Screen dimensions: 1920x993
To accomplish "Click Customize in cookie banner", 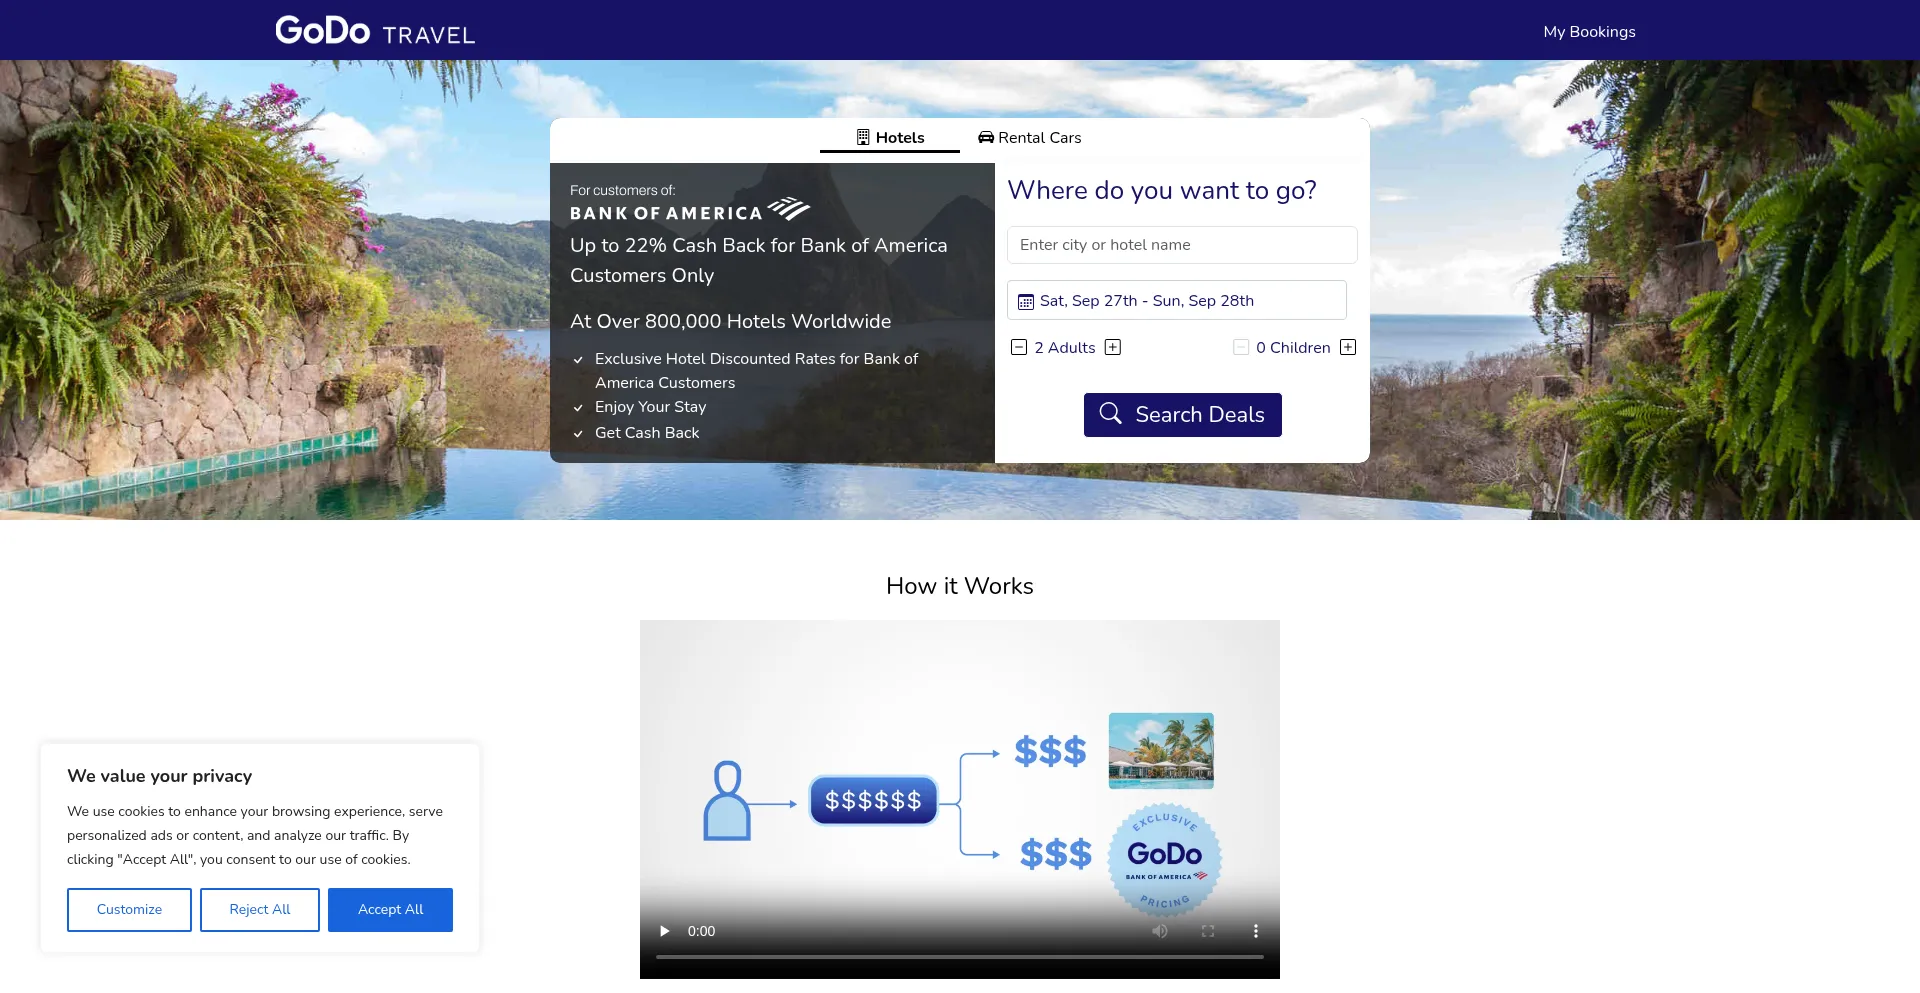I will (129, 910).
